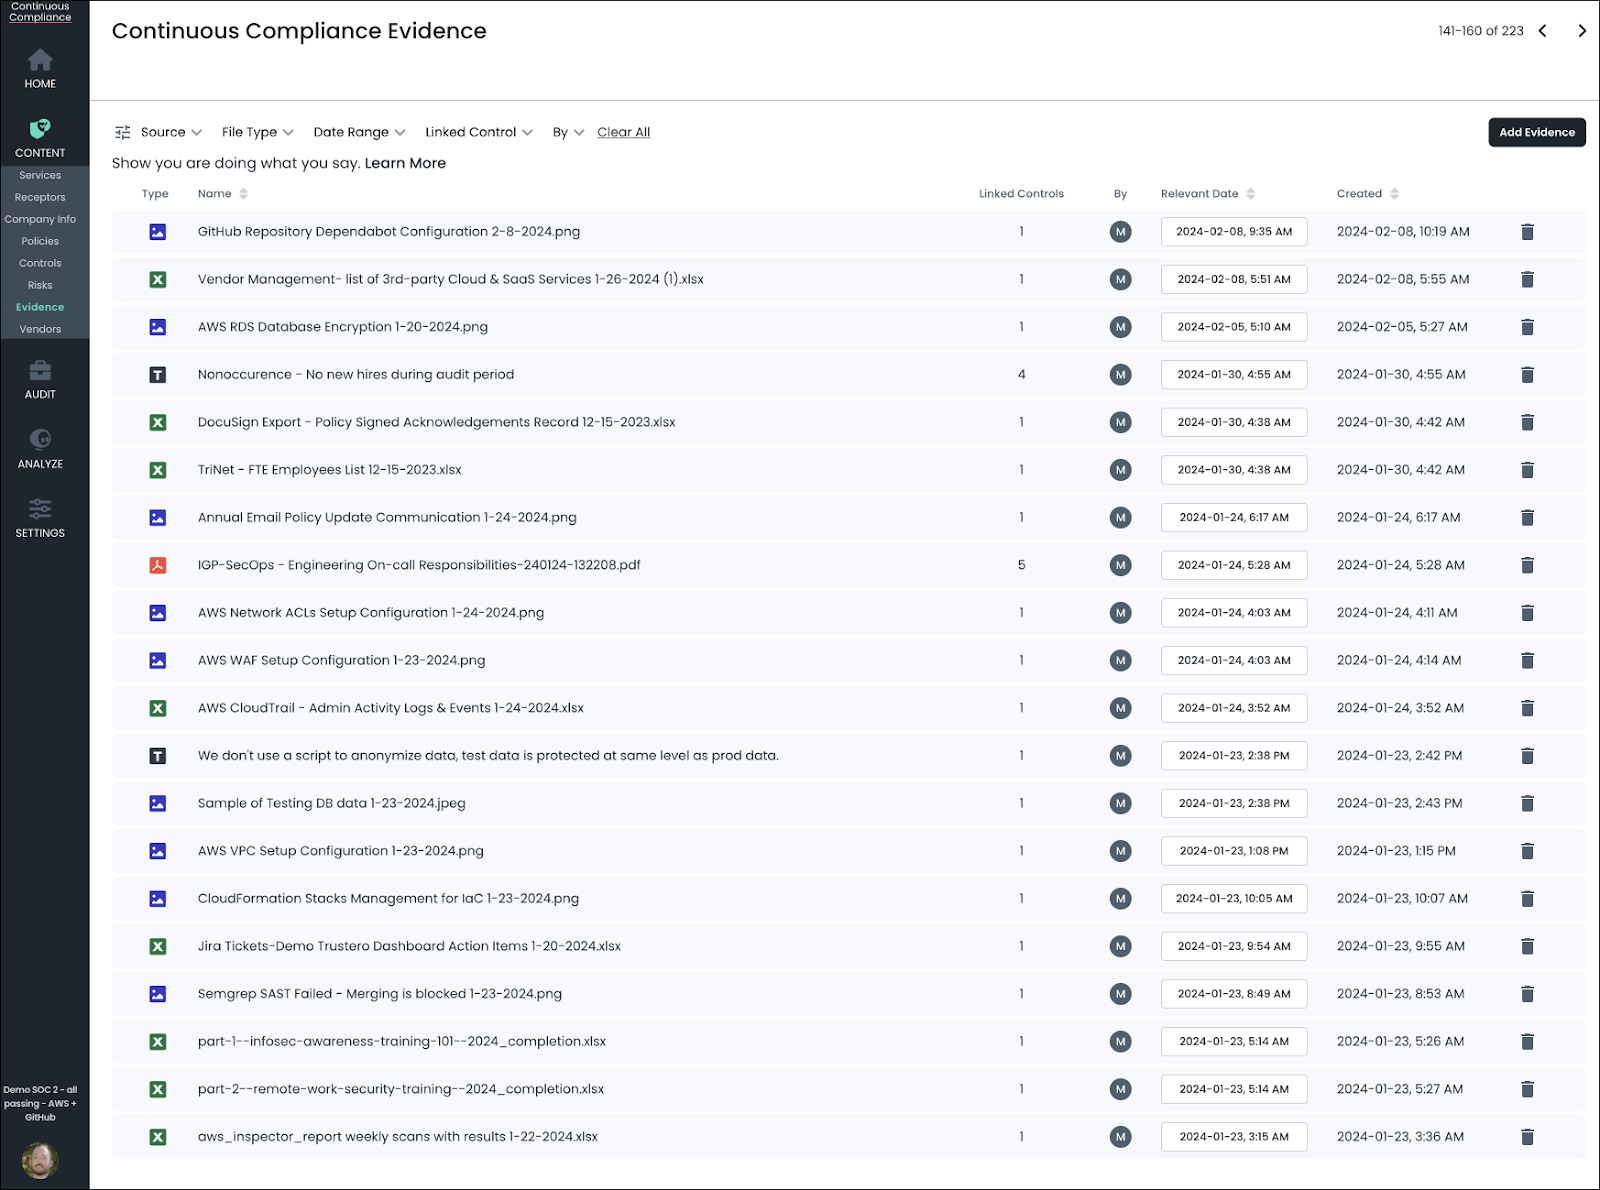This screenshot has height=1190, width=1600.
Task: Edit relevant date 2024-02-08, 9:35 AM
Action: click(x=1234, y=232)
